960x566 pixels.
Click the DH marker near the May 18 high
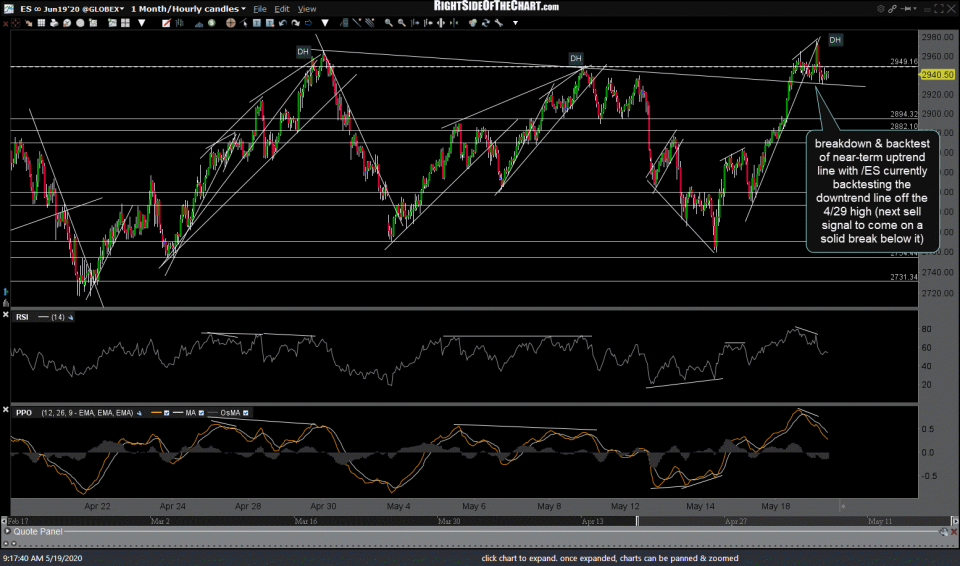tap(835, 40)
